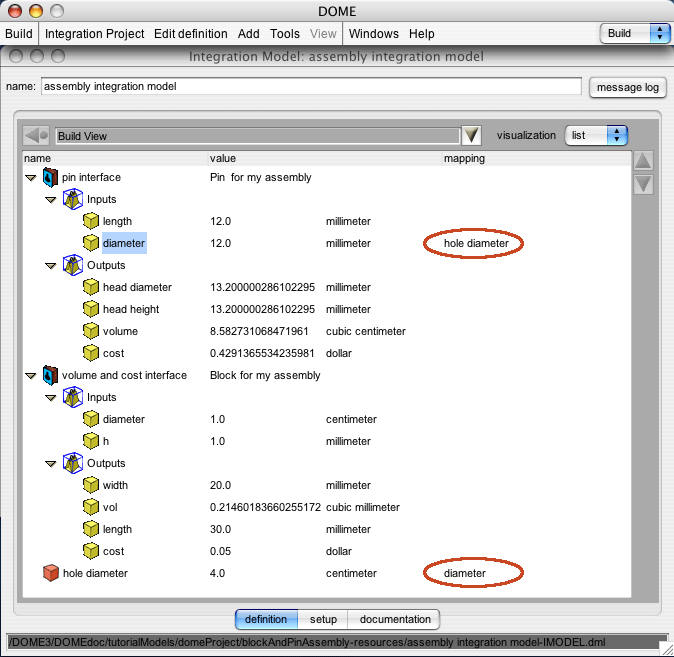Click the name column header
The width and height of the screenshot is (674, 657).
click(115, 158)
